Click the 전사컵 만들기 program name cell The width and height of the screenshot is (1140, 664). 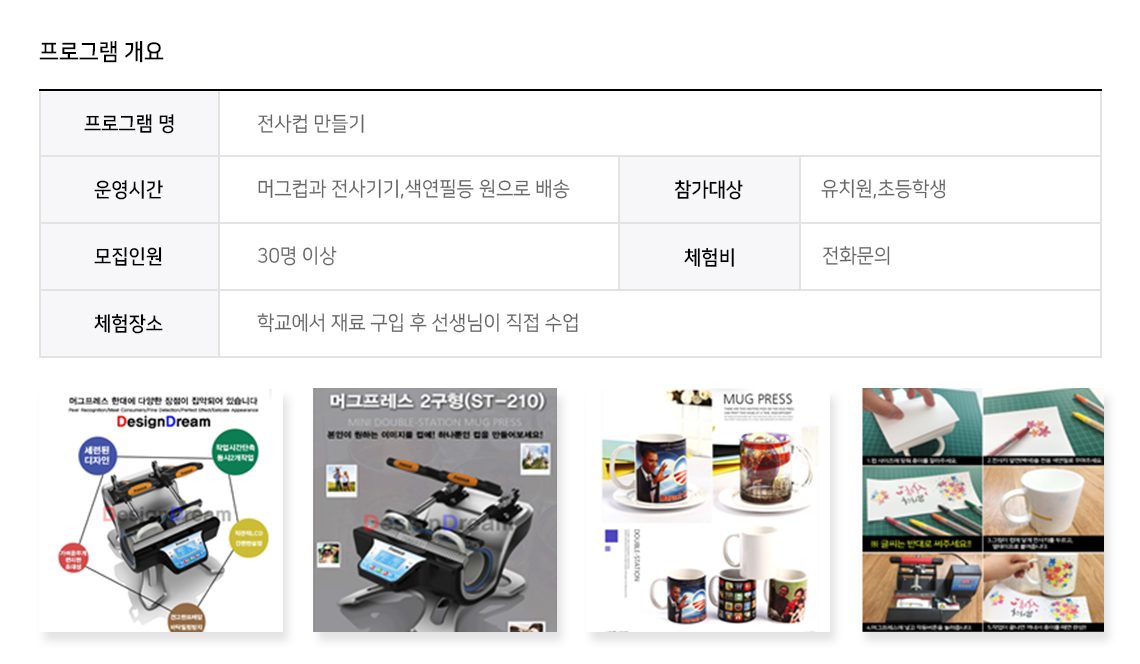pos(660,124)
